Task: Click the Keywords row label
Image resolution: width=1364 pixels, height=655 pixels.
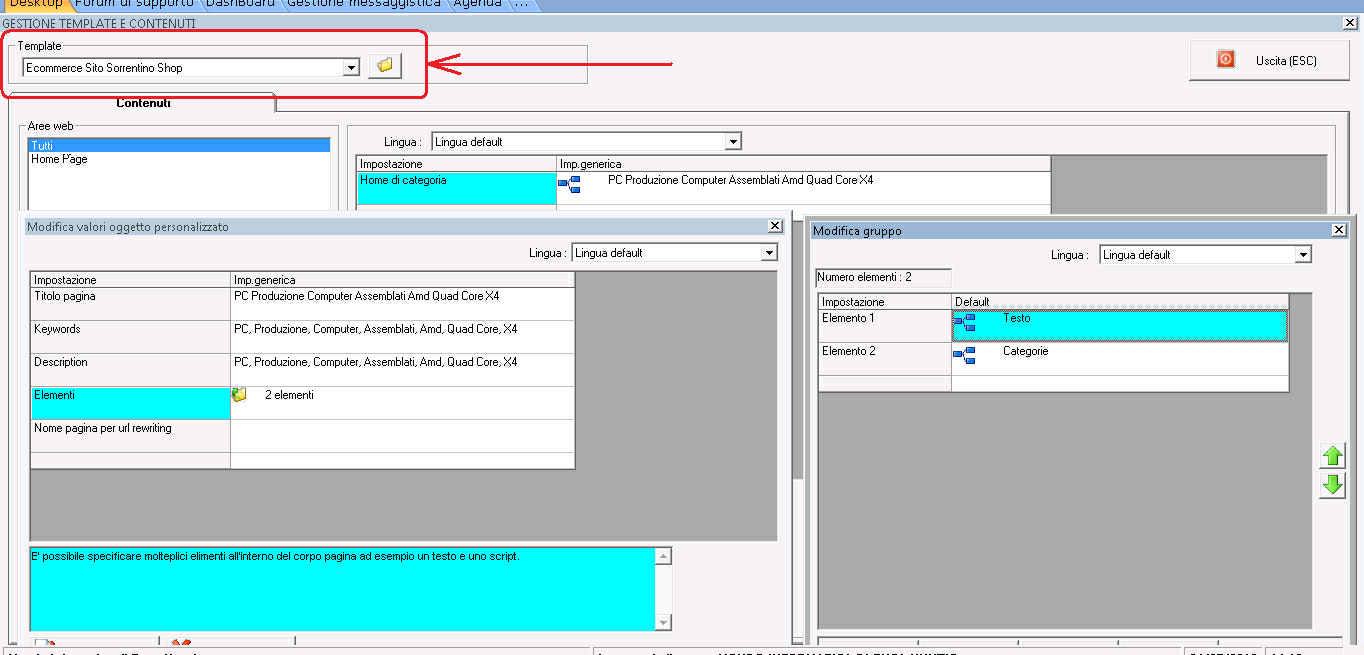Action: point(130,337)
